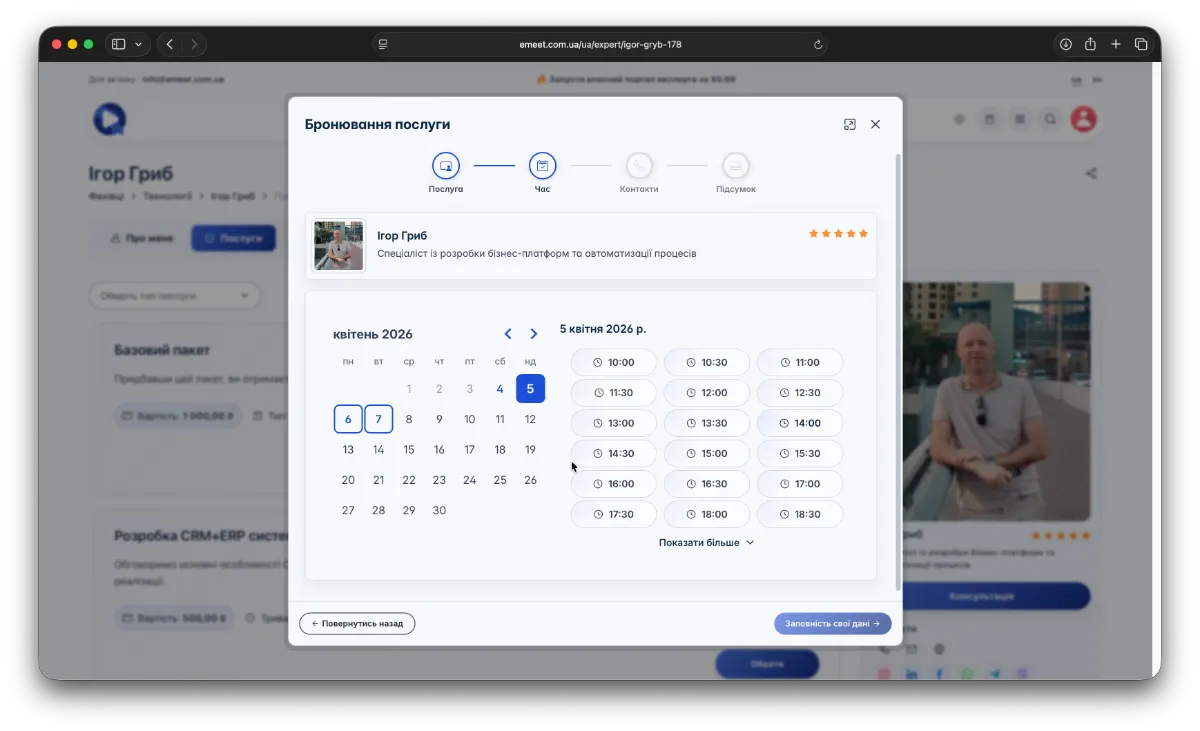Open Safari sidebar dropdown chevron
The width and height of the screenshot is (1200, 731).
coord(138,44)
